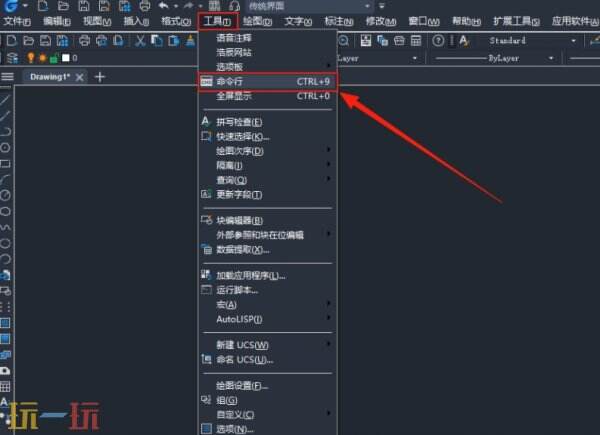Viewport: 600px width, 435px height.
Task: Expand the 隔离(I) submenu
Action: [x=267, y=166]
